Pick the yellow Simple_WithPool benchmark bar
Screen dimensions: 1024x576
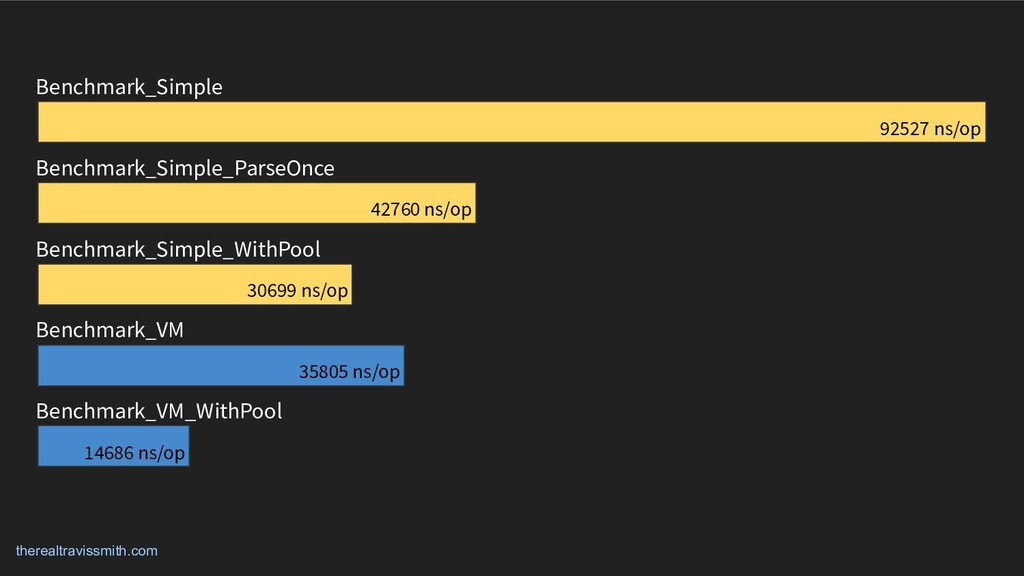(x=140, y=284)
